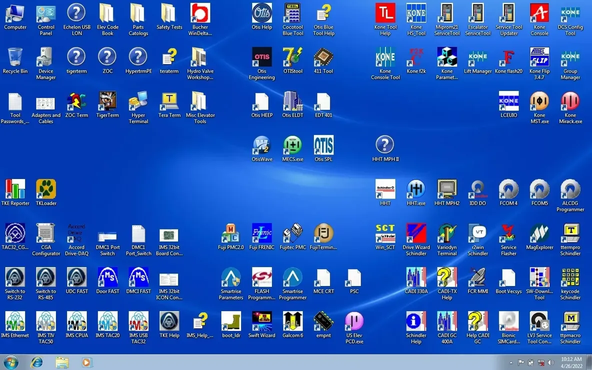
Task: Open the ZOC Term shortcut
Action: point(77,104)
